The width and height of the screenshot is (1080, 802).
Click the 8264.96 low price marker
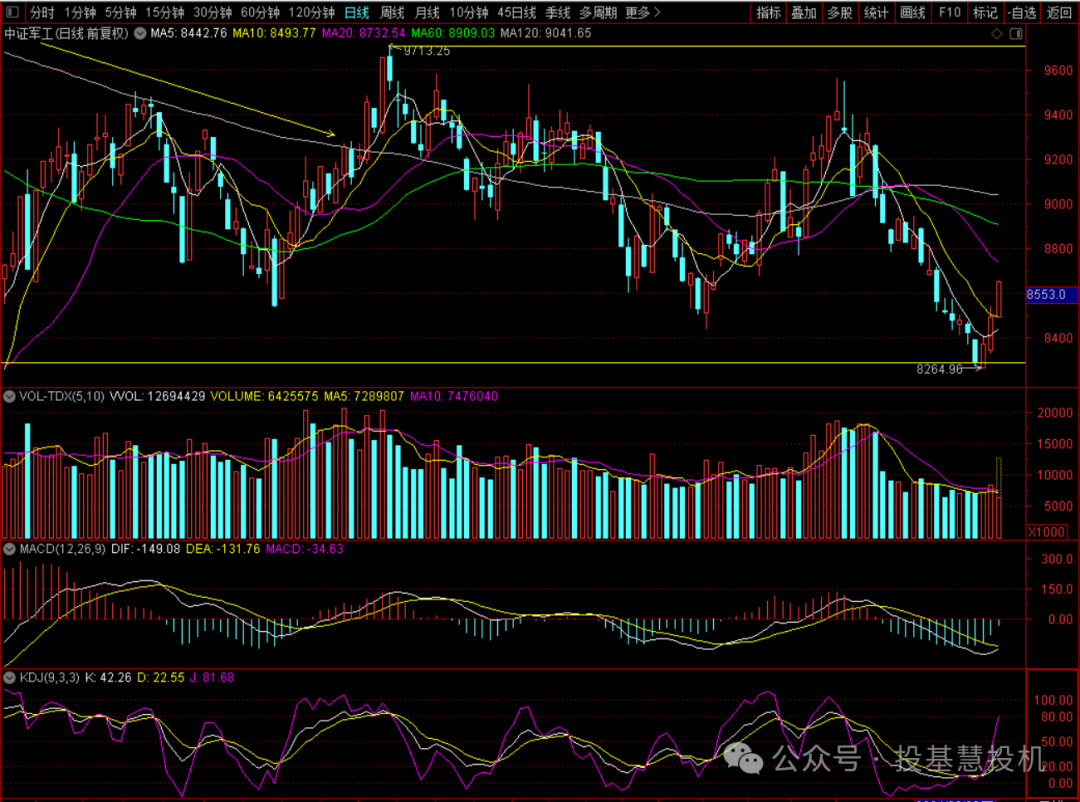click(939, 369)
